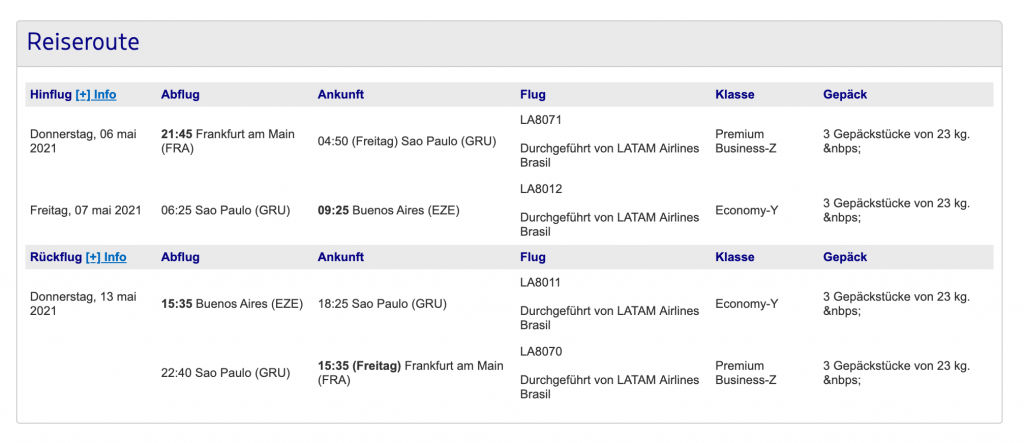Select the date Freitag, 07 mai 2021

pyautogui.click(x=85, y=211)
